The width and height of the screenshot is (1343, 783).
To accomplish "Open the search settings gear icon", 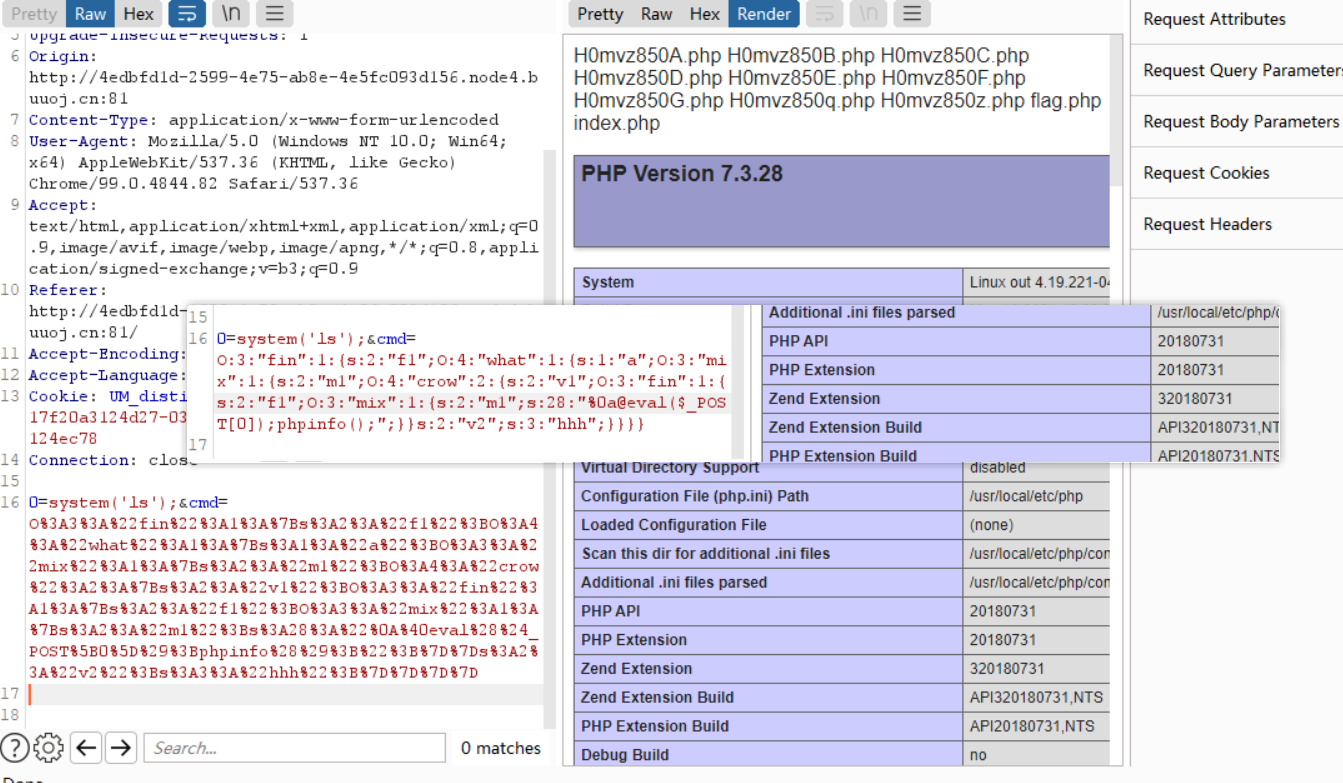I will click(x=48, y=747).
